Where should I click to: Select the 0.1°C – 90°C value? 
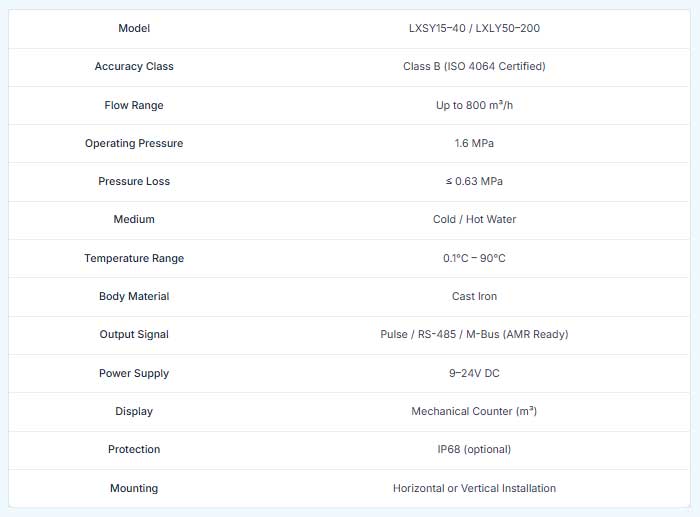coord(474,258)
